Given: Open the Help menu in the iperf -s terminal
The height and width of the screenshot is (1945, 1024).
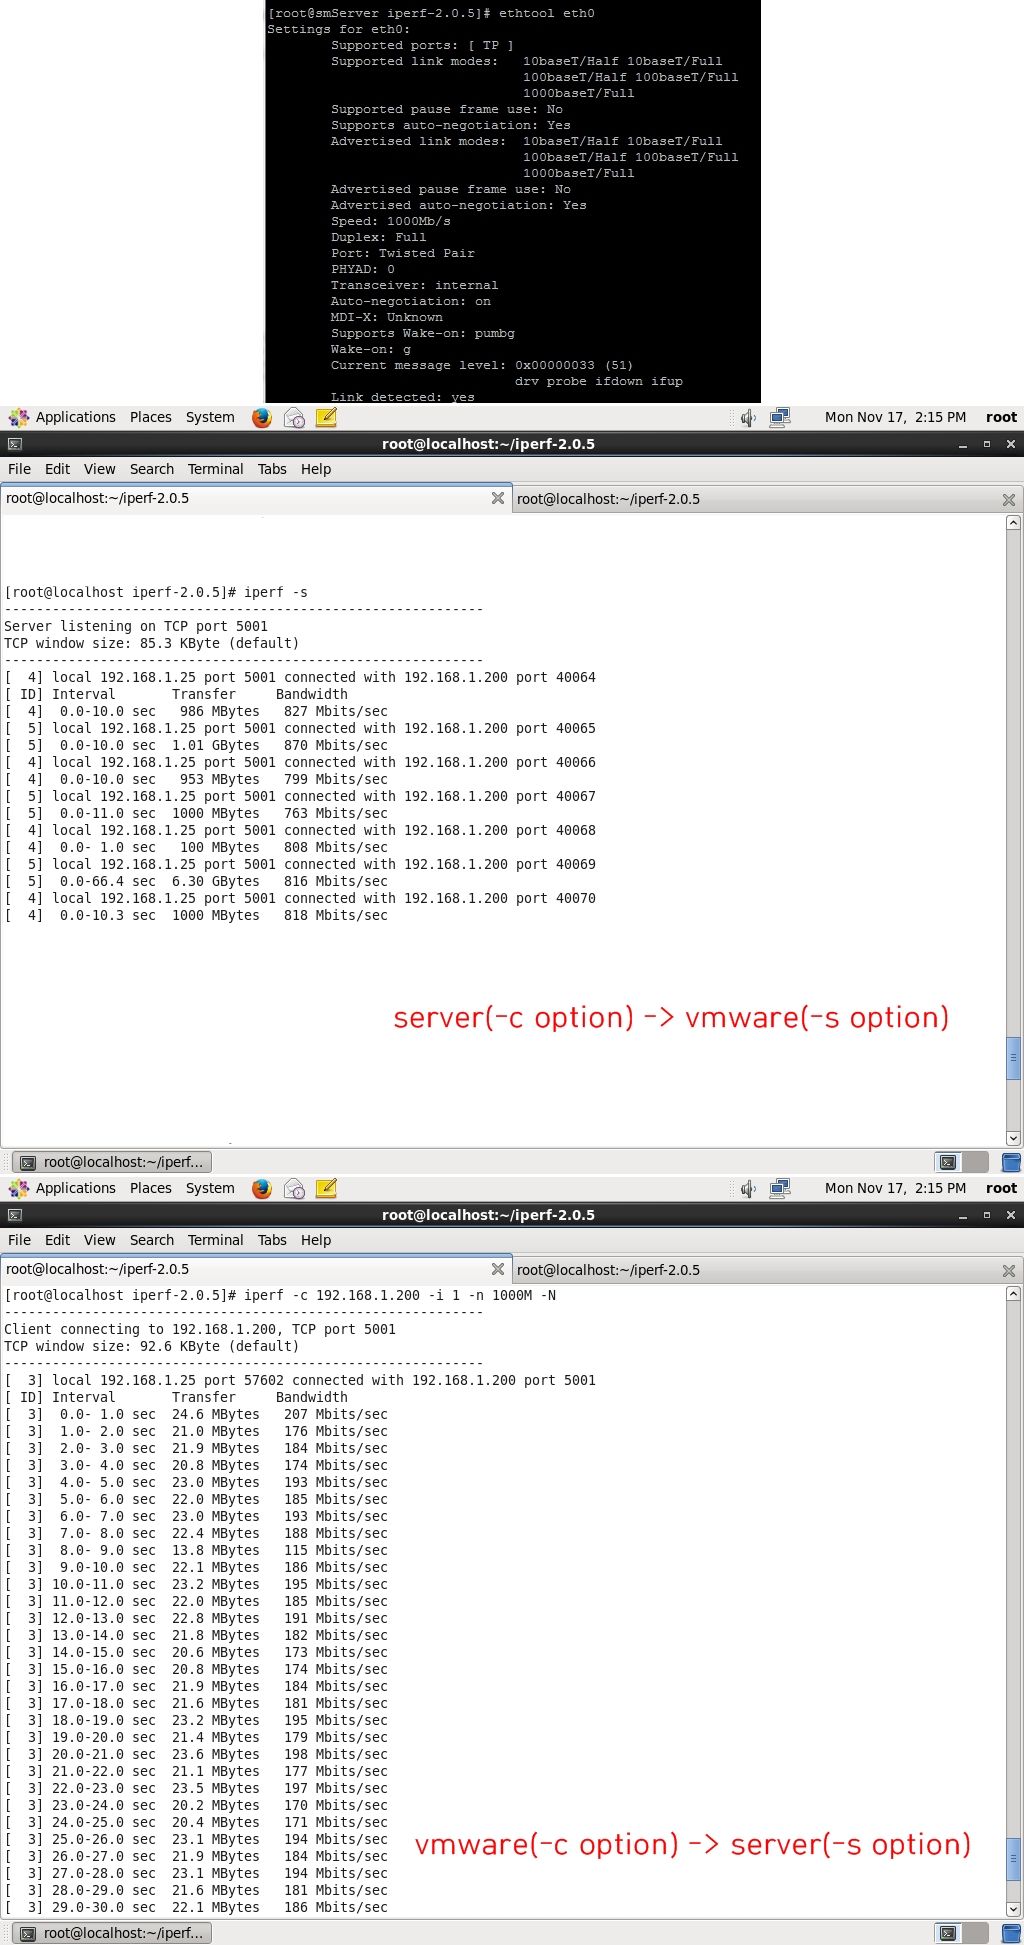Looking at the screenshot, I should pos(316,469).
